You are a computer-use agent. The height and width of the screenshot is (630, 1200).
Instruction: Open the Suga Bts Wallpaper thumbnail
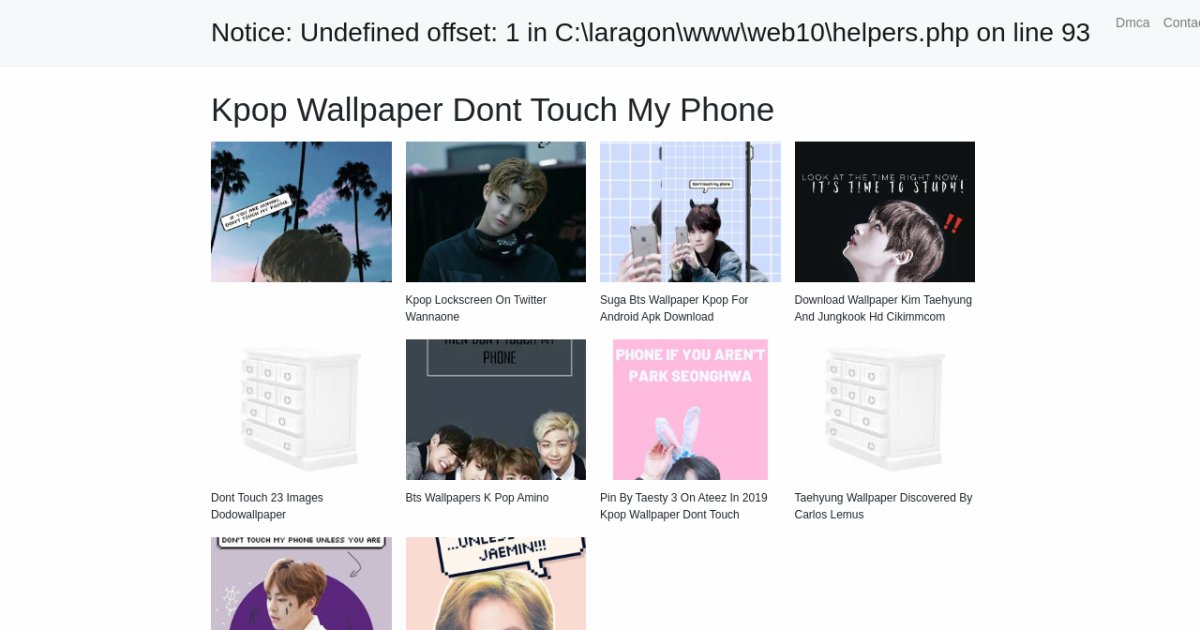coord(690,212)
